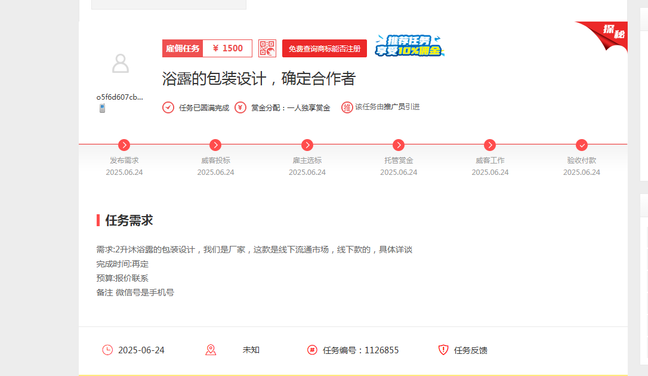This screenshot has height=376, width=648.
Task: Click the 发布需求 timeline step marker
Action: pos(124,145)
